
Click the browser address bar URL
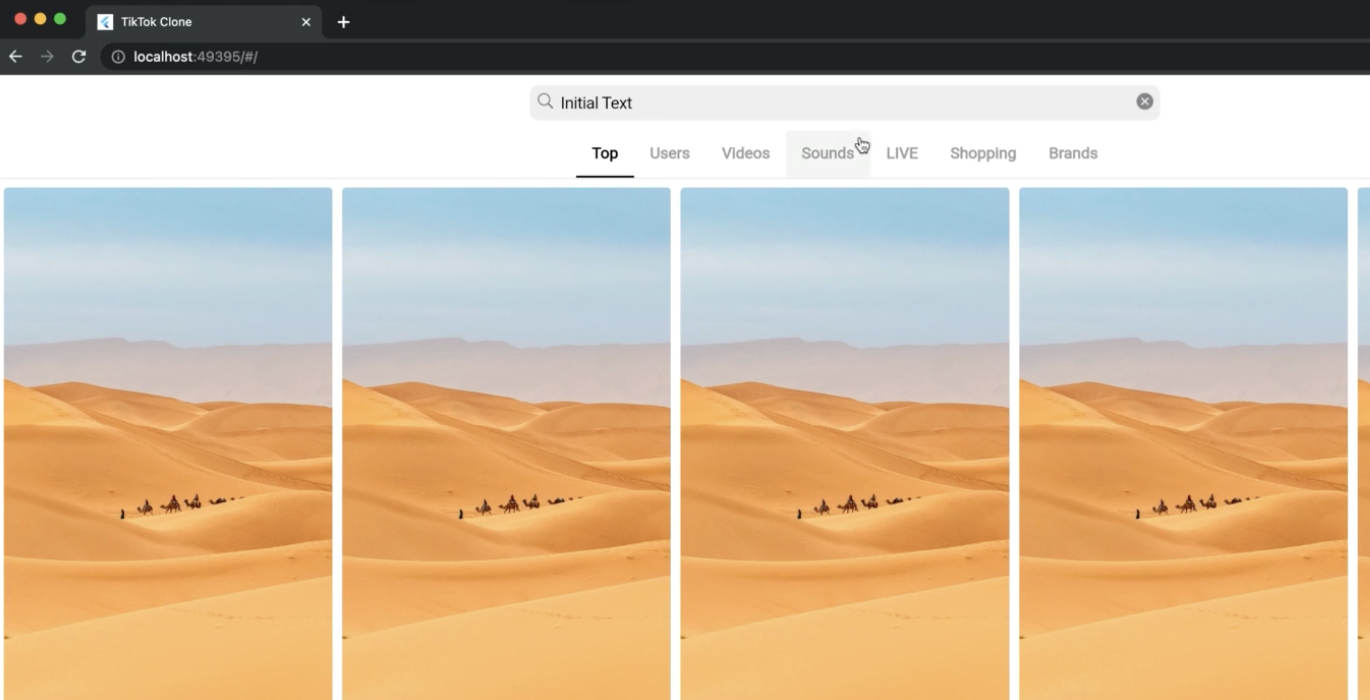[x=196, y=57]
